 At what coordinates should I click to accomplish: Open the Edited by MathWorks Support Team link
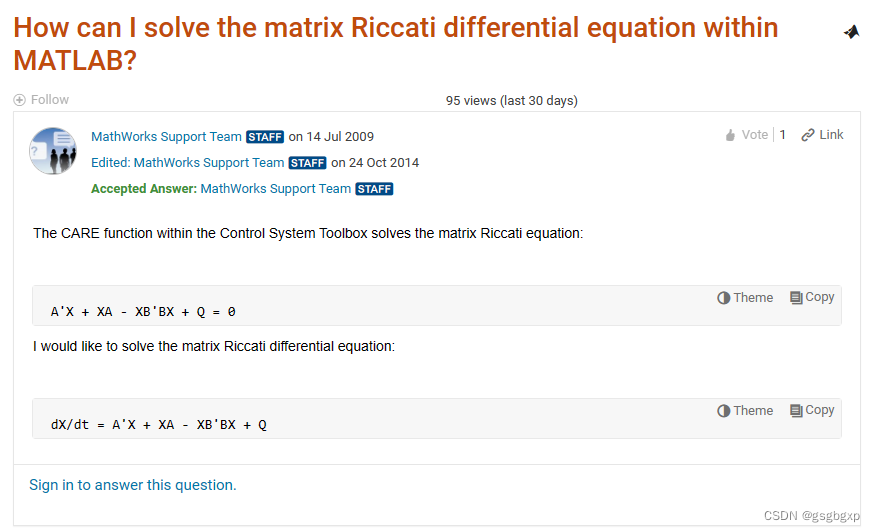[209, 163]
